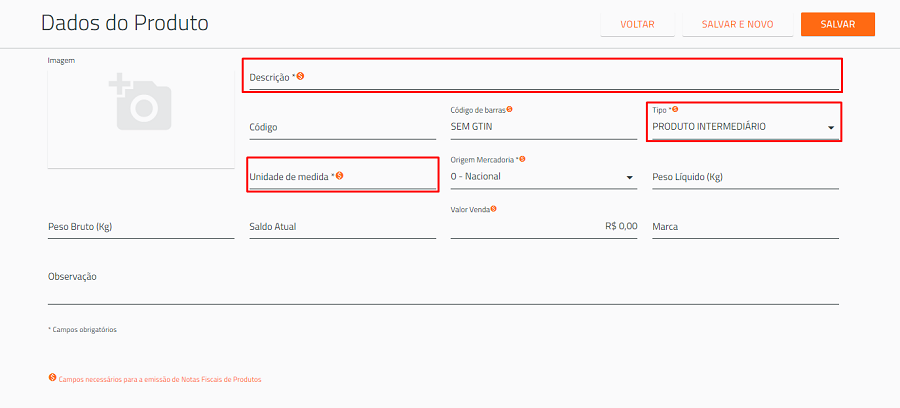Expand the Origem Mercadoria dropdown arrow
The height and width of the screenshot is (408, 900).
(629, 177)
